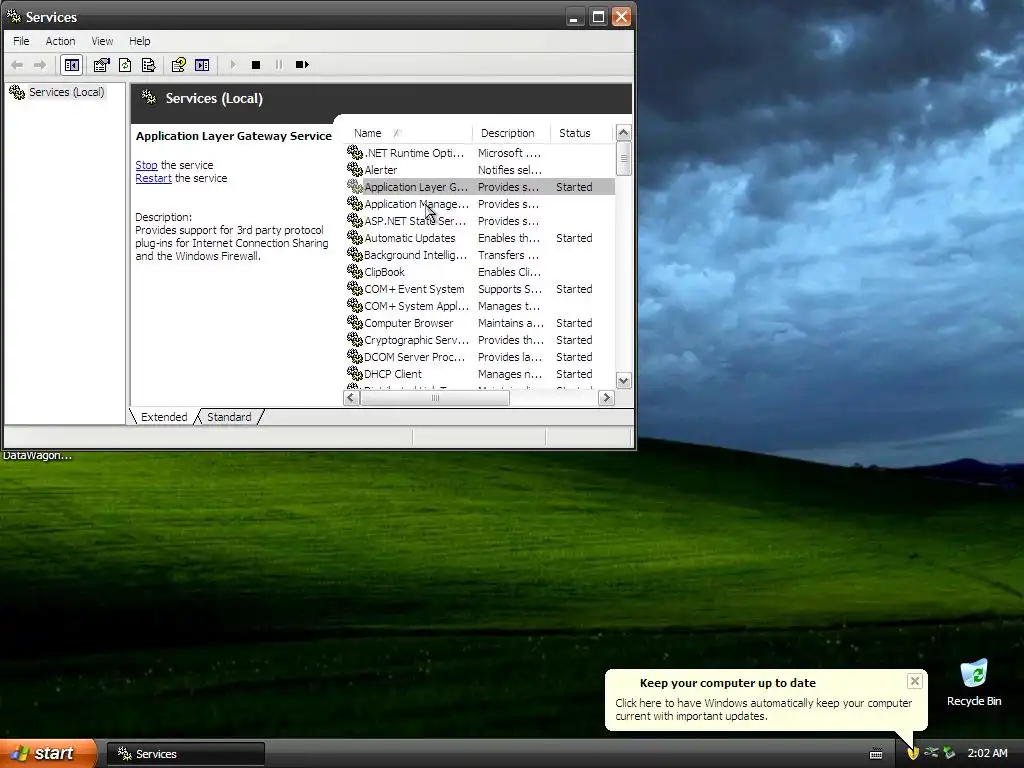The height and width of the screenshot is (768, 1024).
Task: Open the Help menu
Action: (139, 40)
